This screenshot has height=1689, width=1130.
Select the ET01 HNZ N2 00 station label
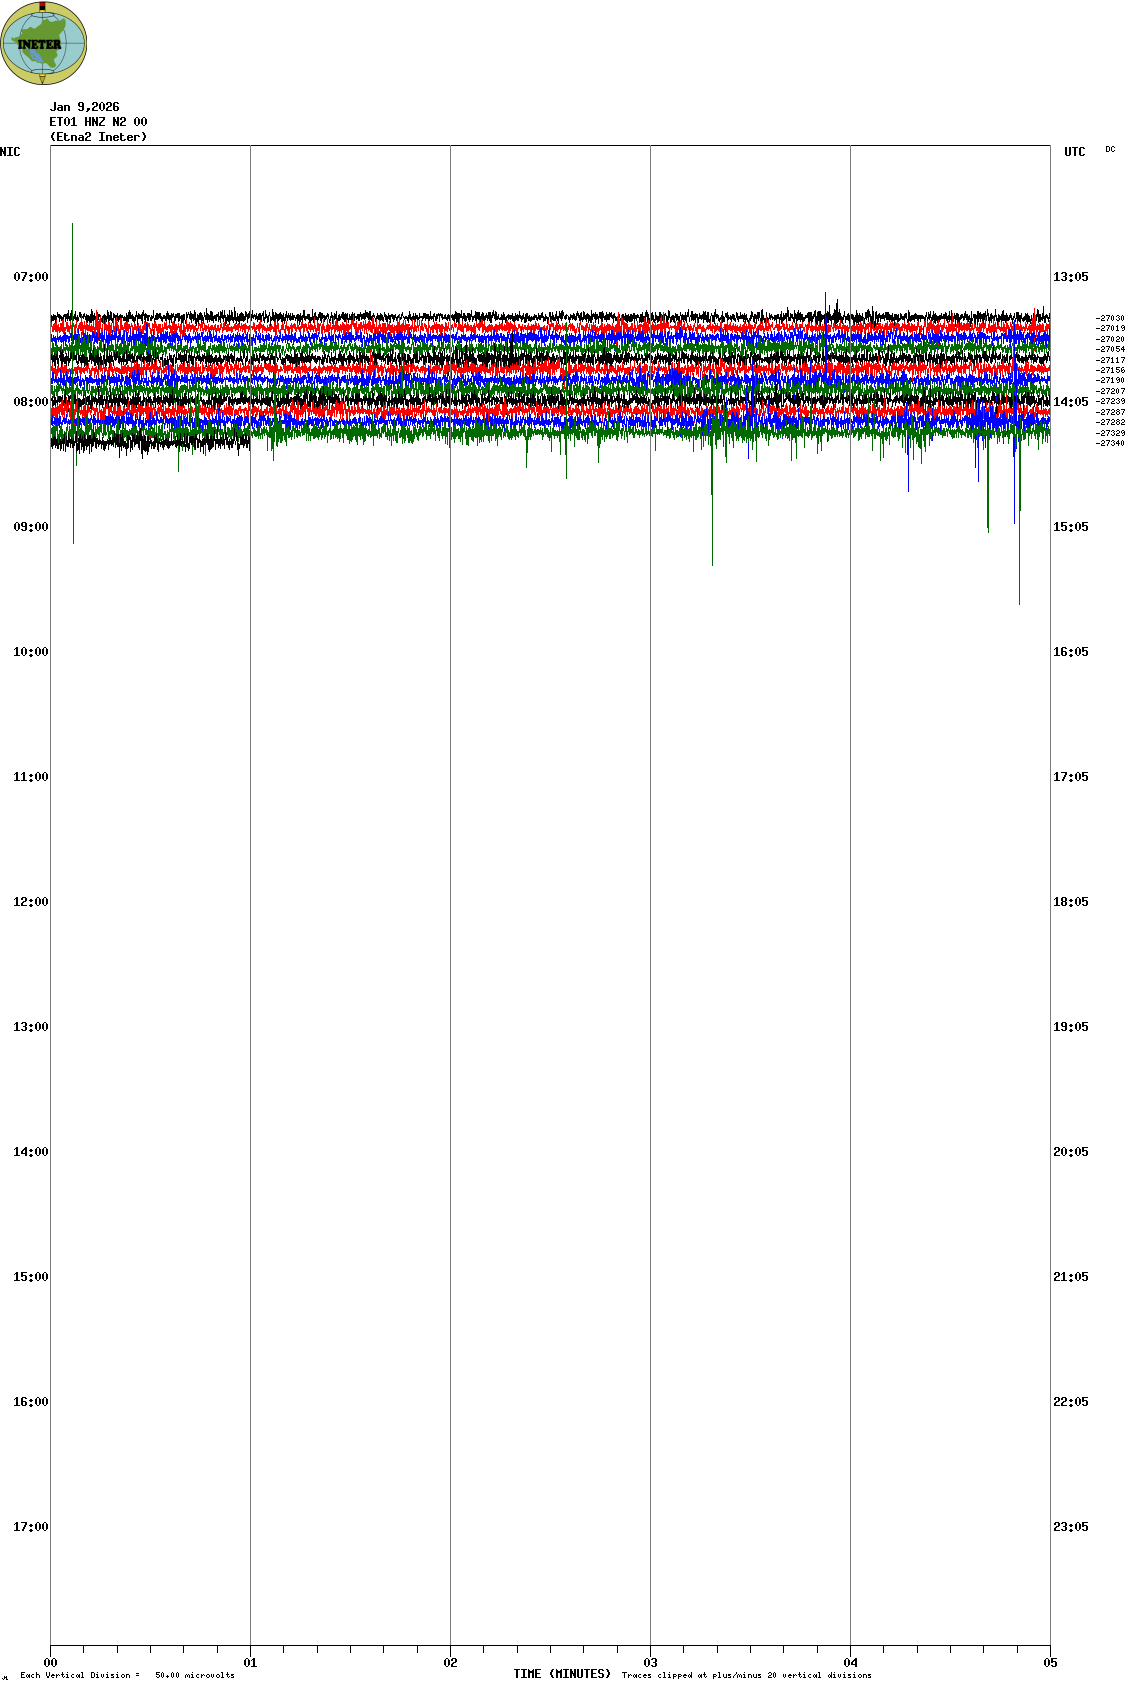point(98,122)
